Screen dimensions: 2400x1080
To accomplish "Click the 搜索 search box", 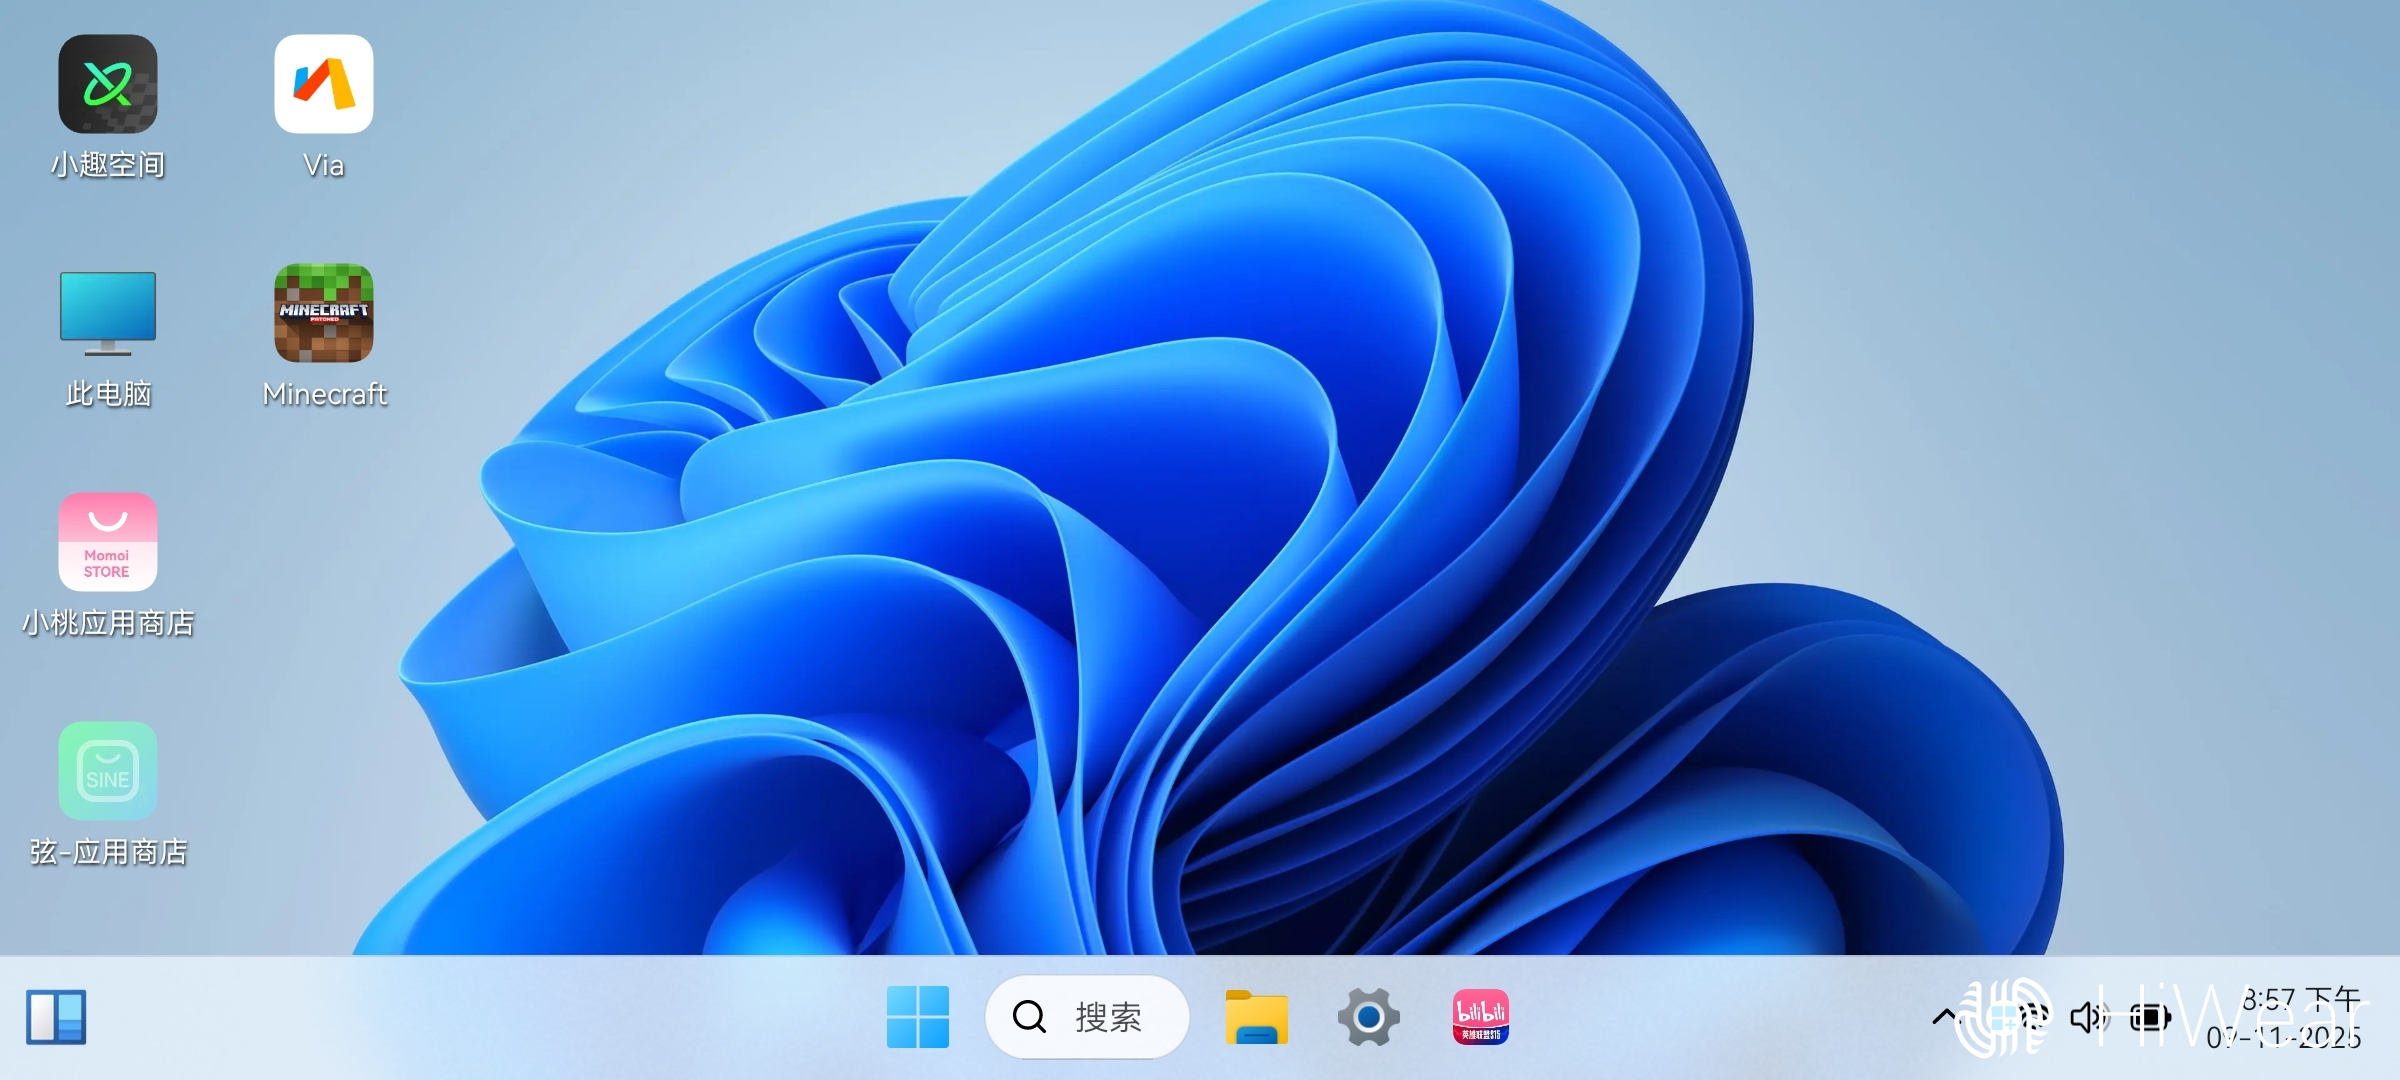I will 1108,1018.
